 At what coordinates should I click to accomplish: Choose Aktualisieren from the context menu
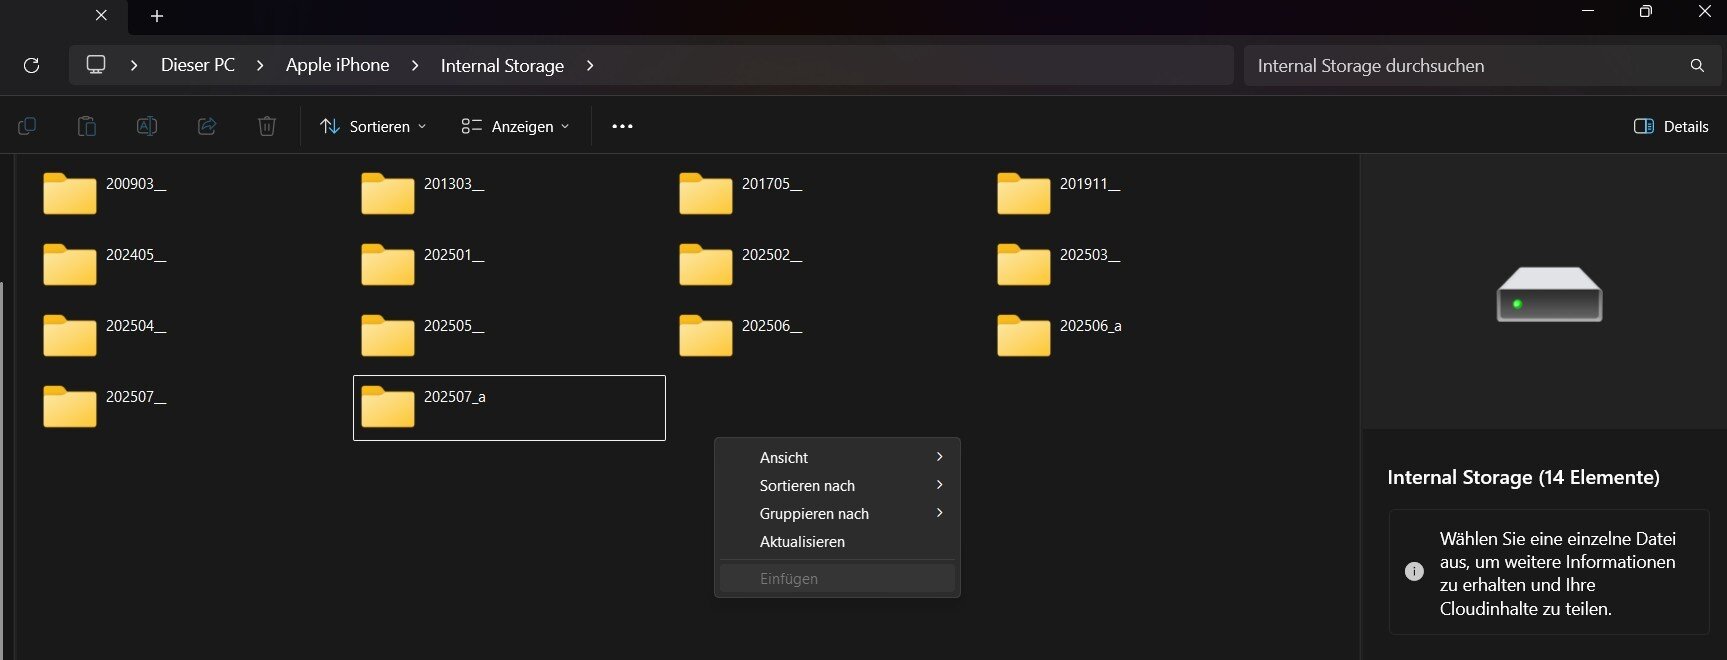802,541
